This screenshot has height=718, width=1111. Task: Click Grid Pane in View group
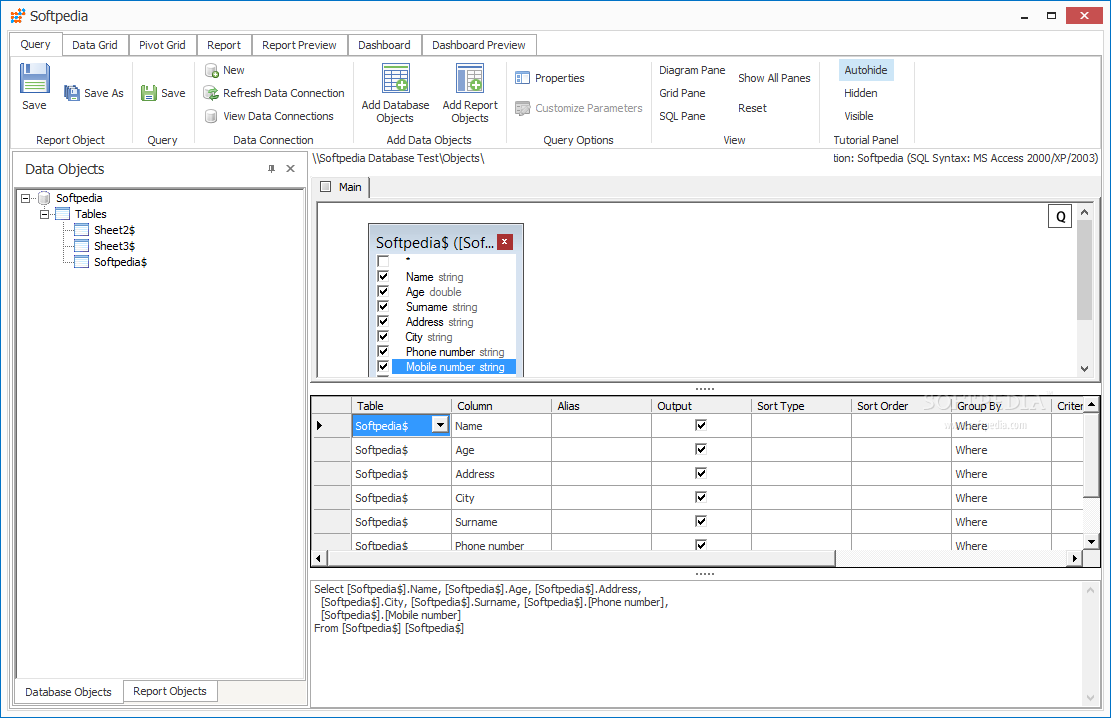coord(682,93)
